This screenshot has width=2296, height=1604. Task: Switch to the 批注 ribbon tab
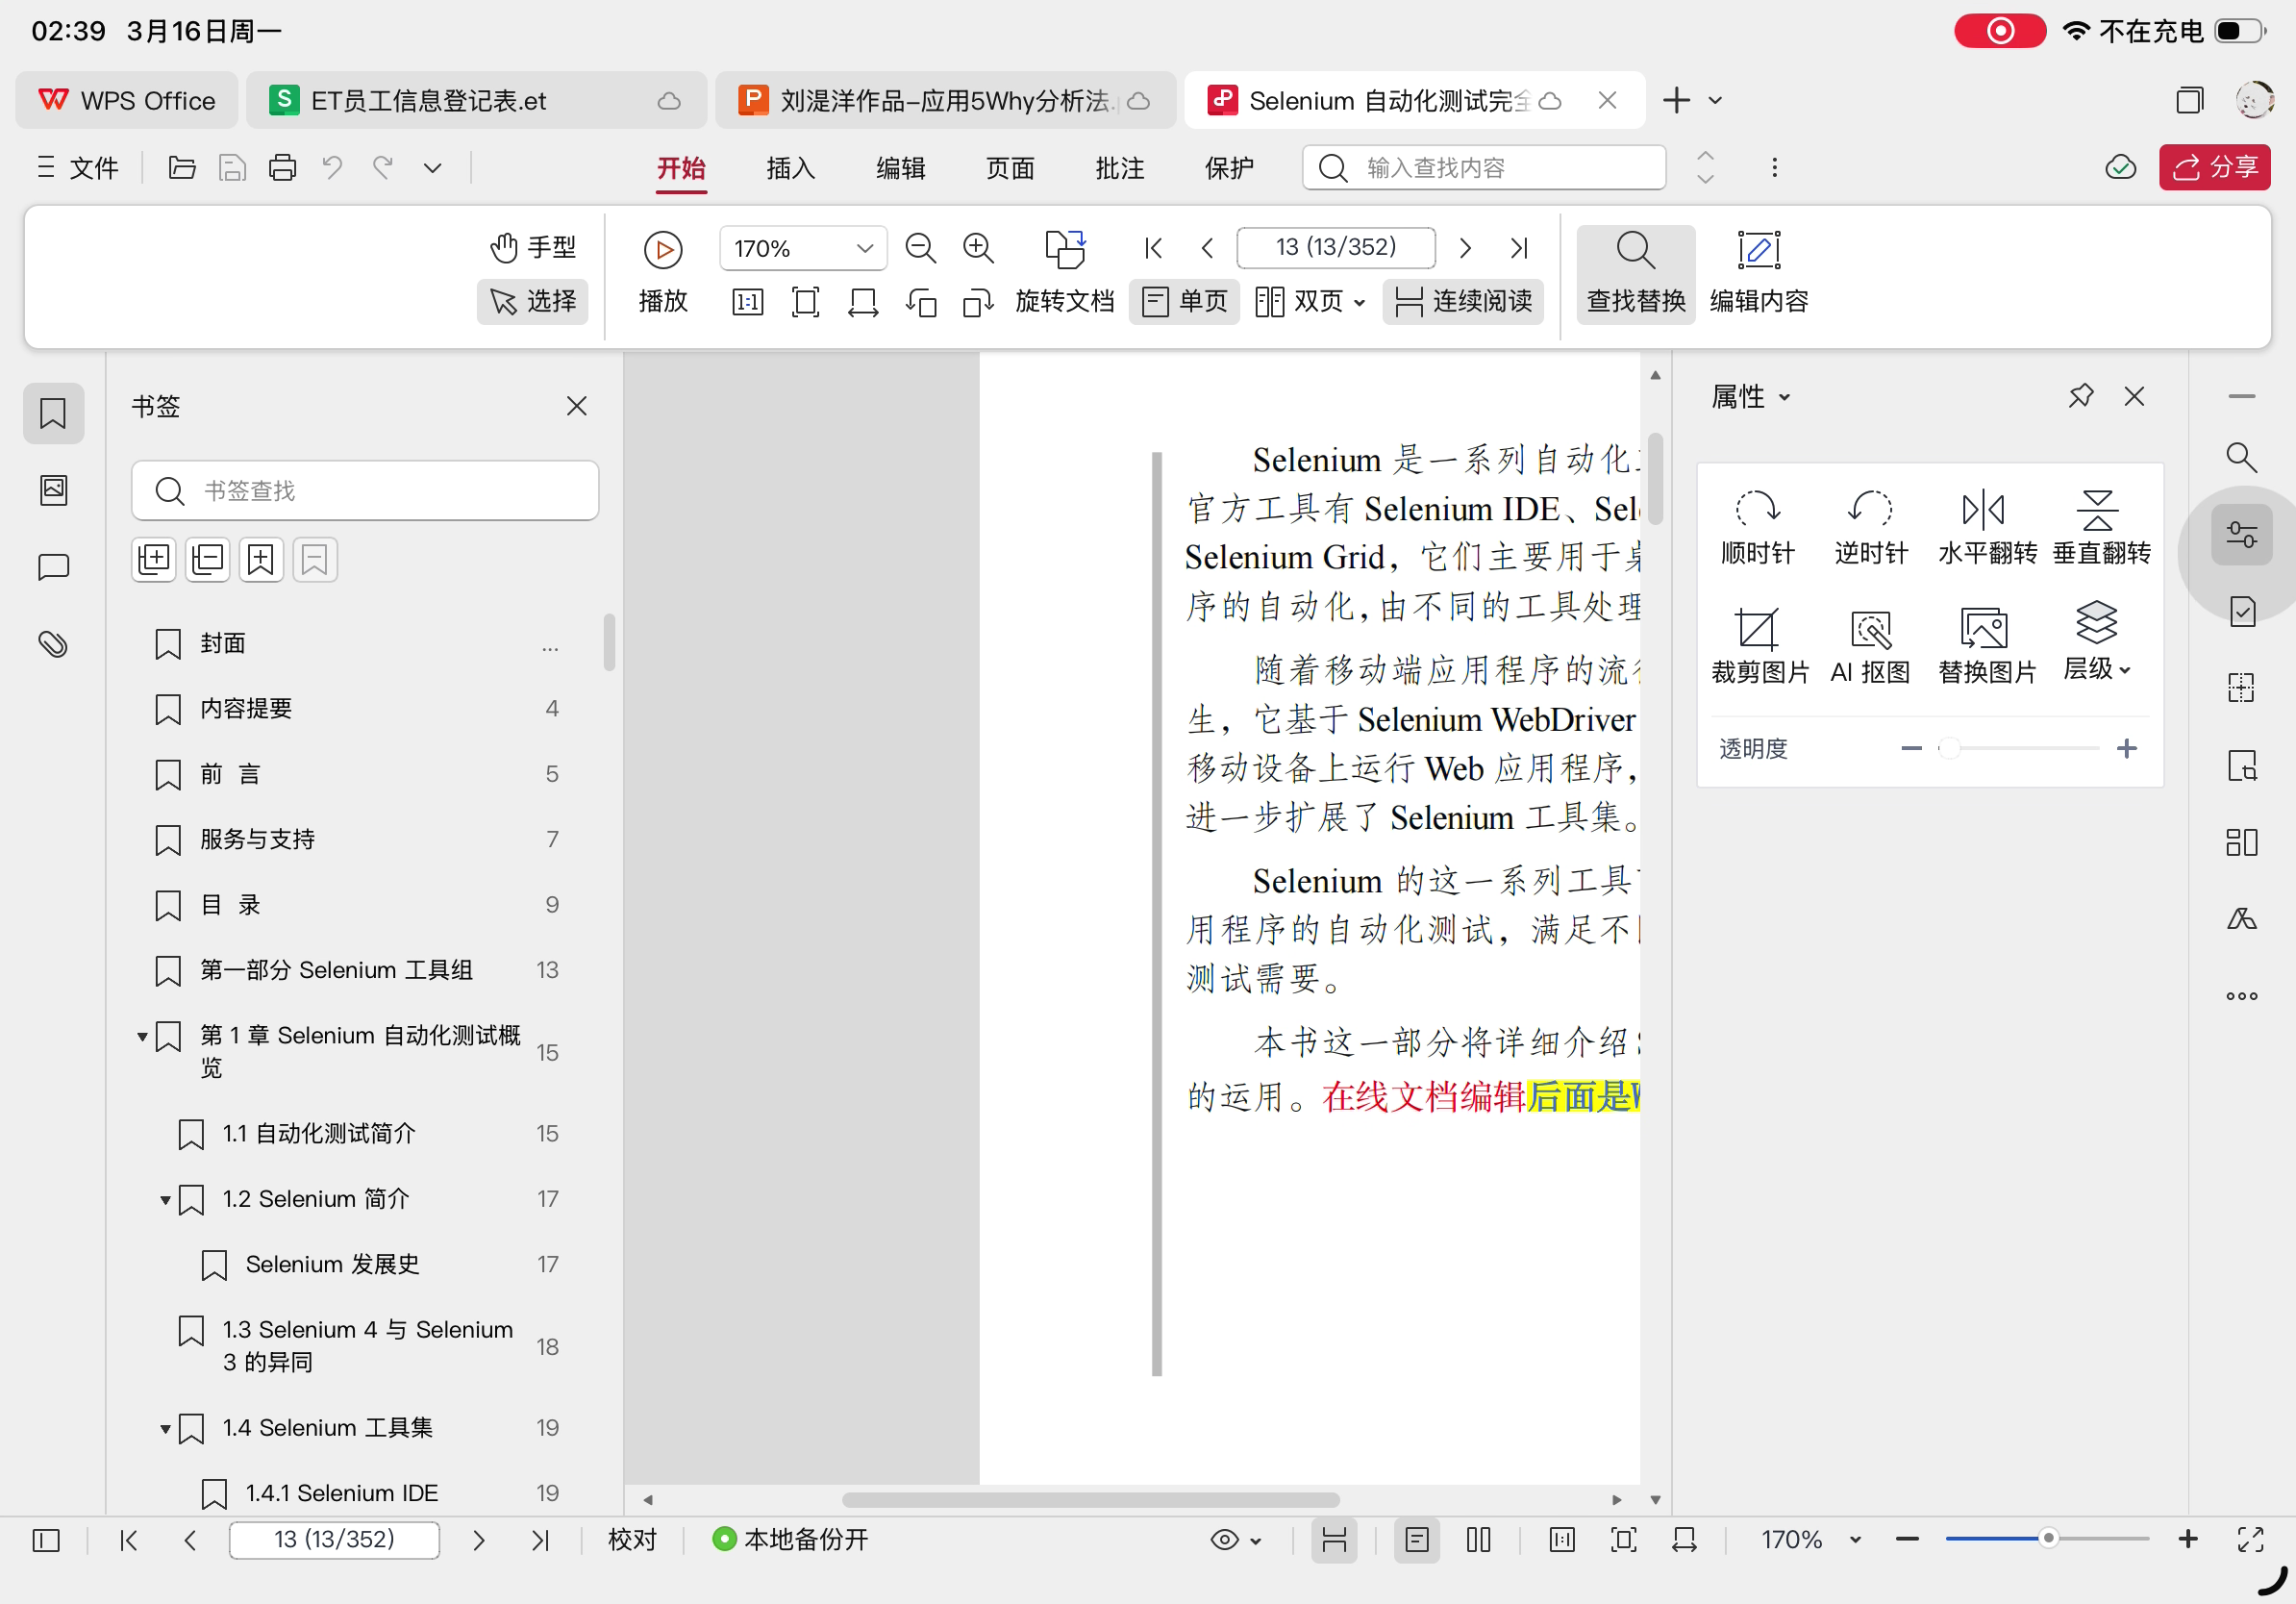point(1119,167)
